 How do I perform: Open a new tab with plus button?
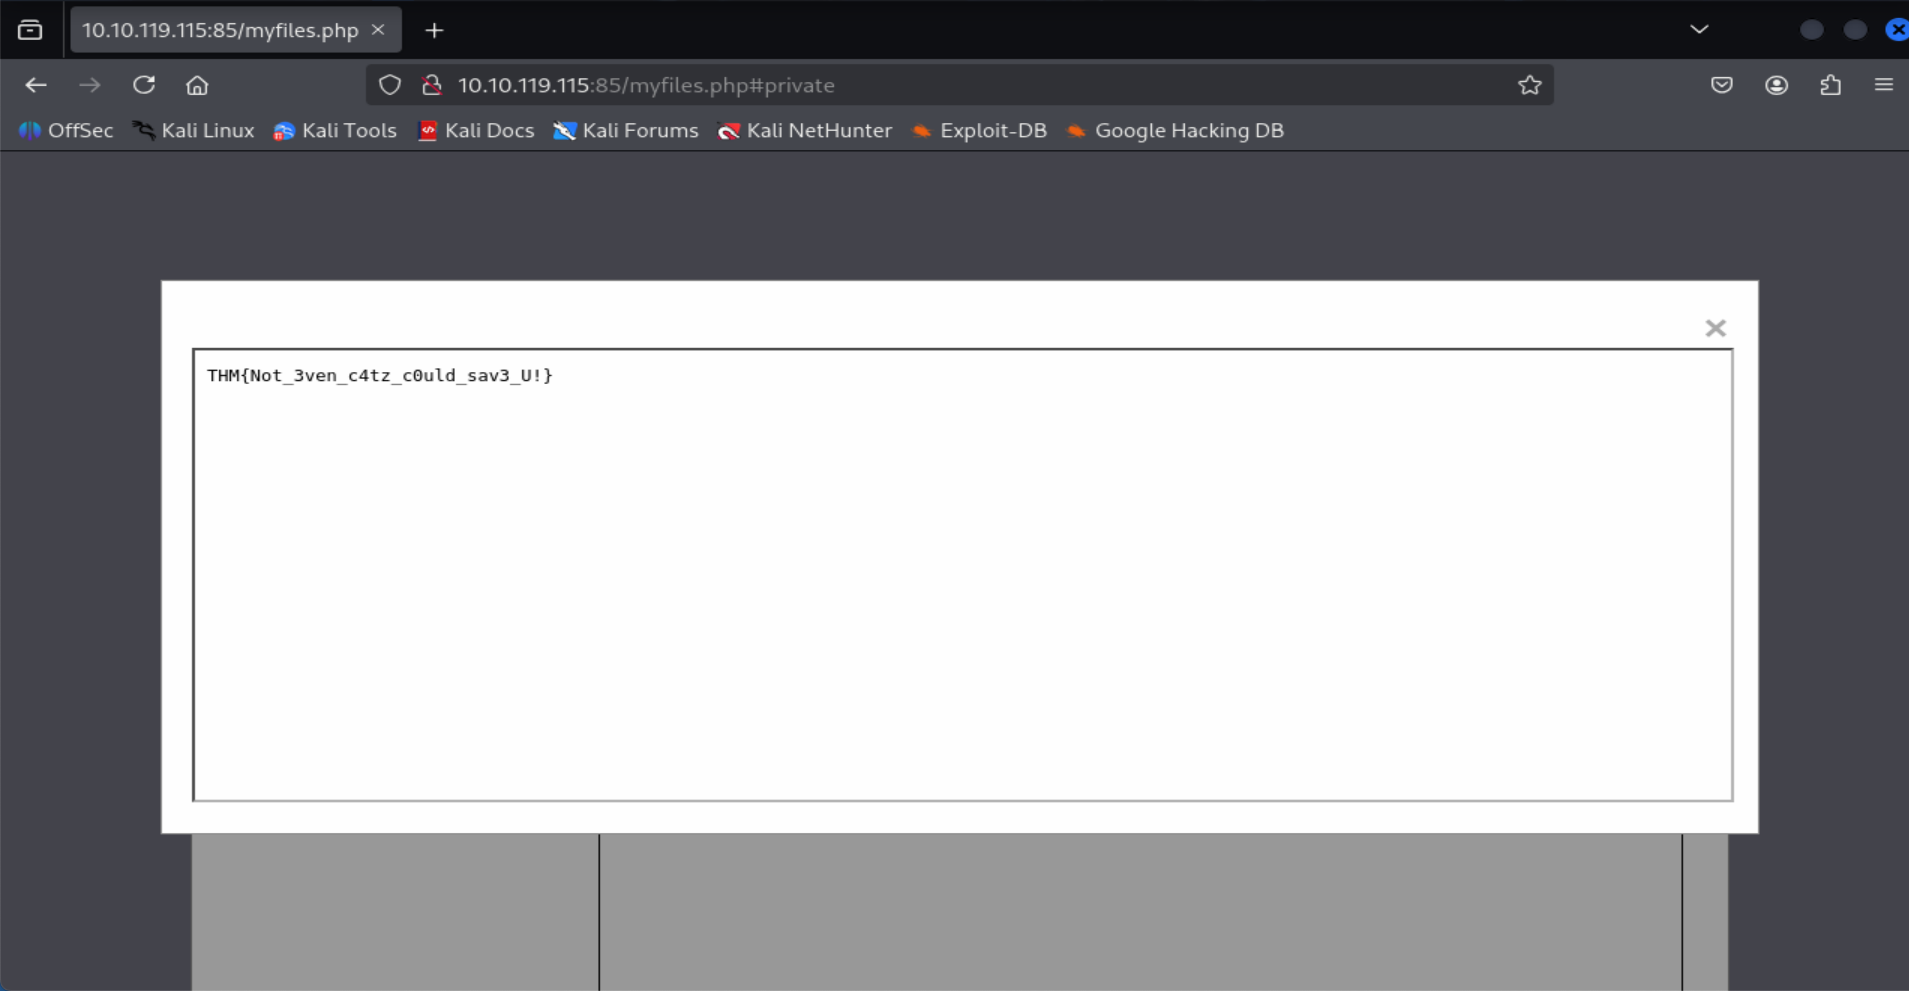point(434,31)
